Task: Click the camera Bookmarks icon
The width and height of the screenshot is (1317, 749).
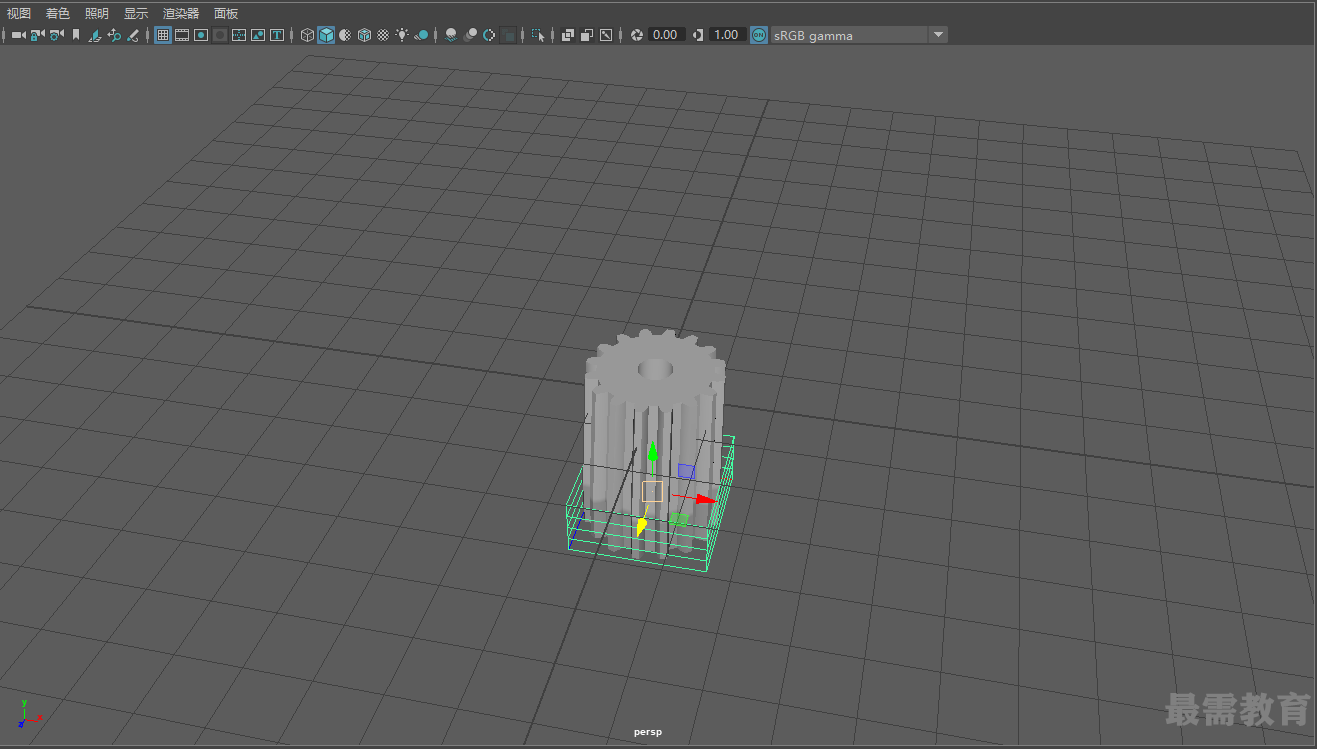Action: [76, 35]
